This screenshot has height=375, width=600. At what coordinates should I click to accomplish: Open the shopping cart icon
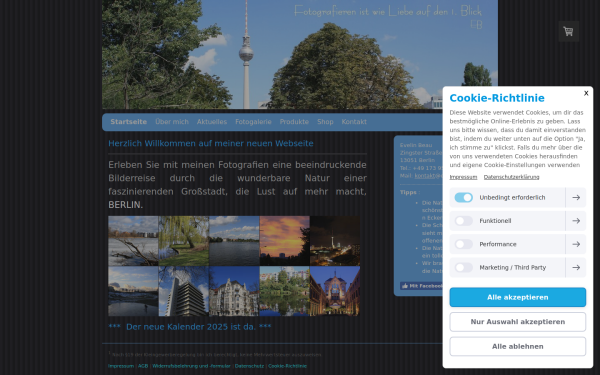tap(568, 31)
